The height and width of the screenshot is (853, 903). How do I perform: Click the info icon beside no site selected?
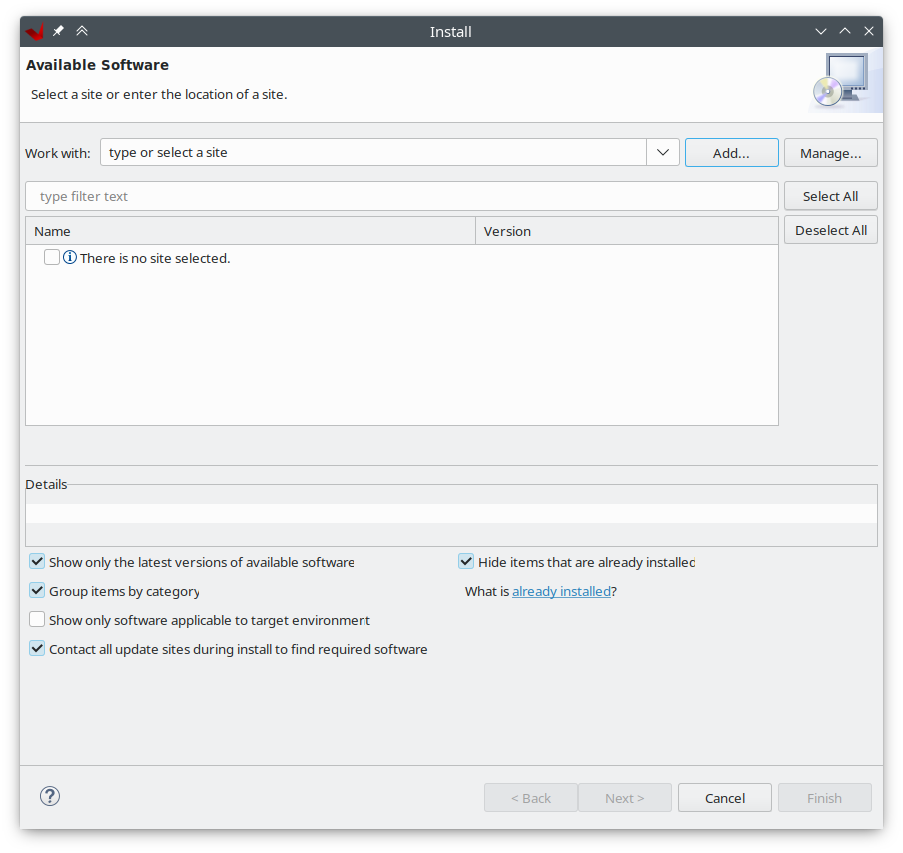[x=70, y=257]
